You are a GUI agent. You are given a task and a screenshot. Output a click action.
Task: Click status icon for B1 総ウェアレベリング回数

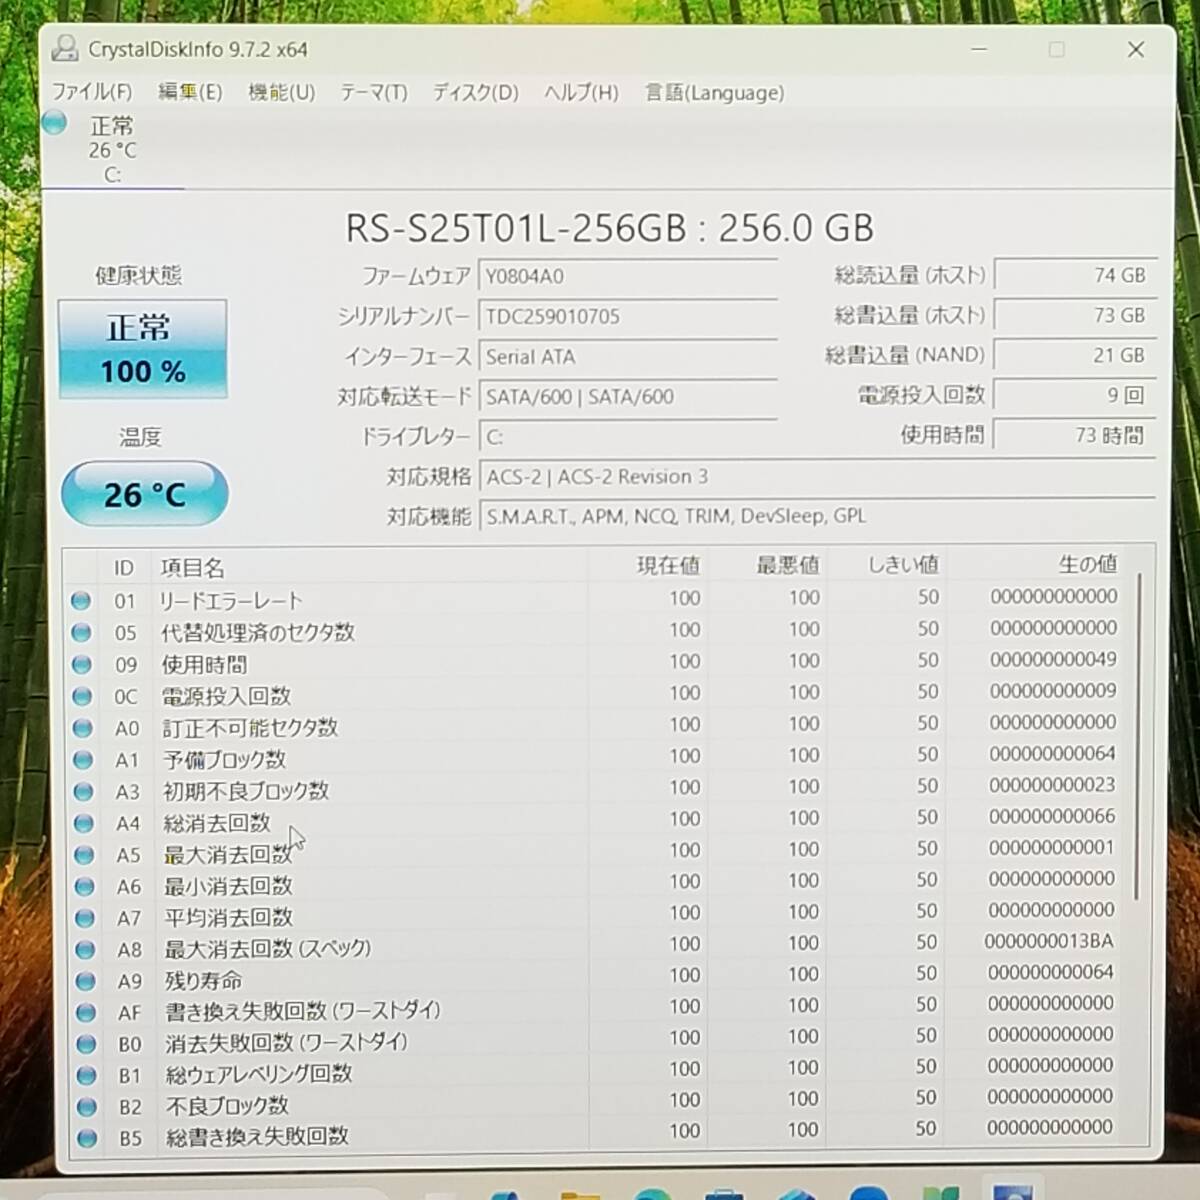[86, 1075]
